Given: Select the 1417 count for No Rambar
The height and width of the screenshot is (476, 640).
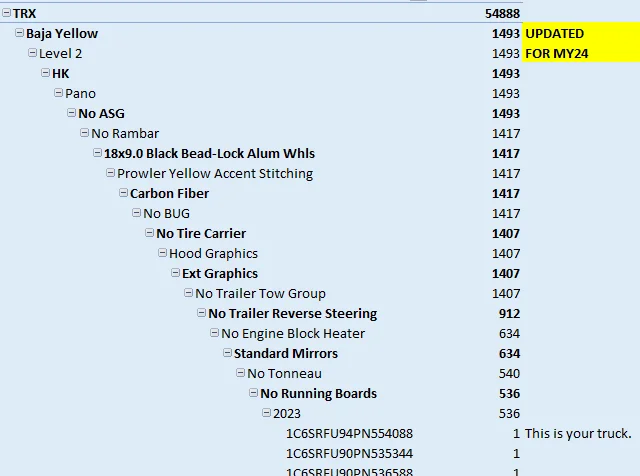Looking at the screenshot, I should (506, 133).
